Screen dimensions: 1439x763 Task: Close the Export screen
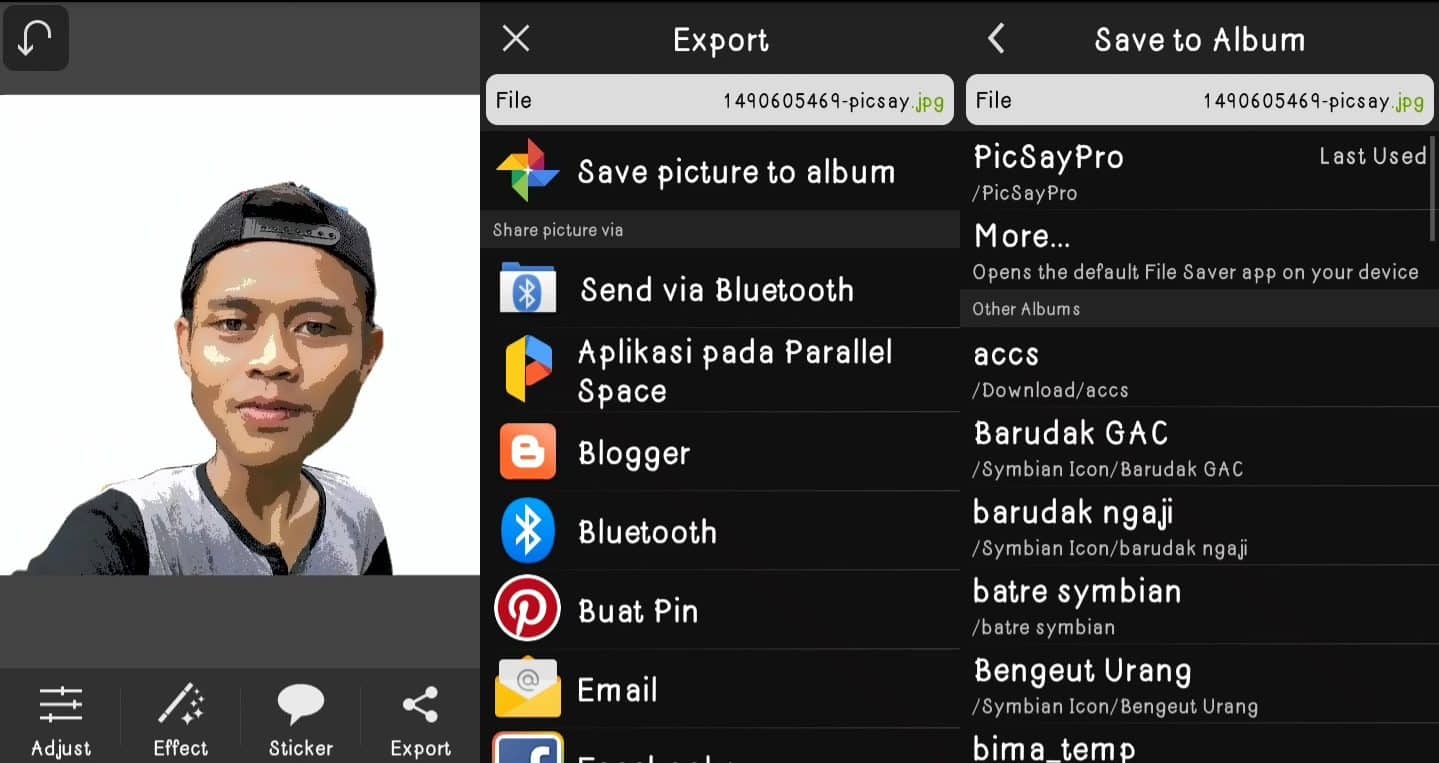[515, 38]
